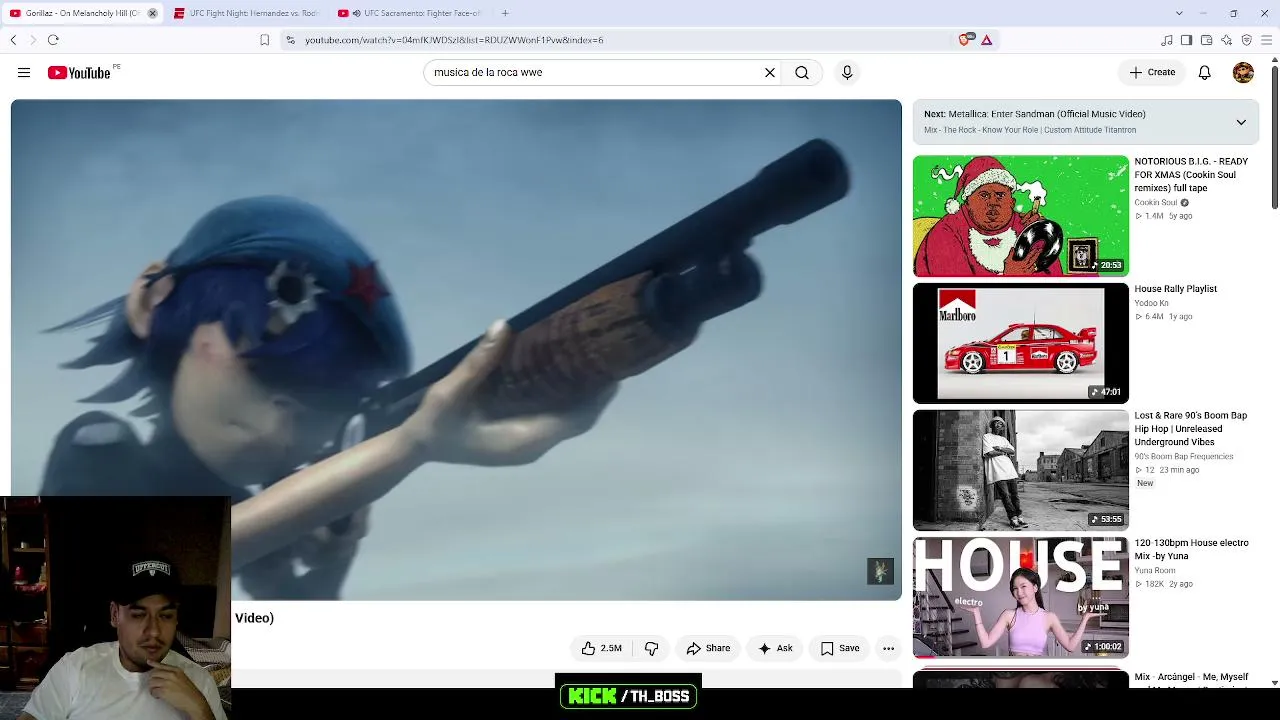1280x720 pixels.
Task: Start voice search with microphone
Action: click(847, 72)
